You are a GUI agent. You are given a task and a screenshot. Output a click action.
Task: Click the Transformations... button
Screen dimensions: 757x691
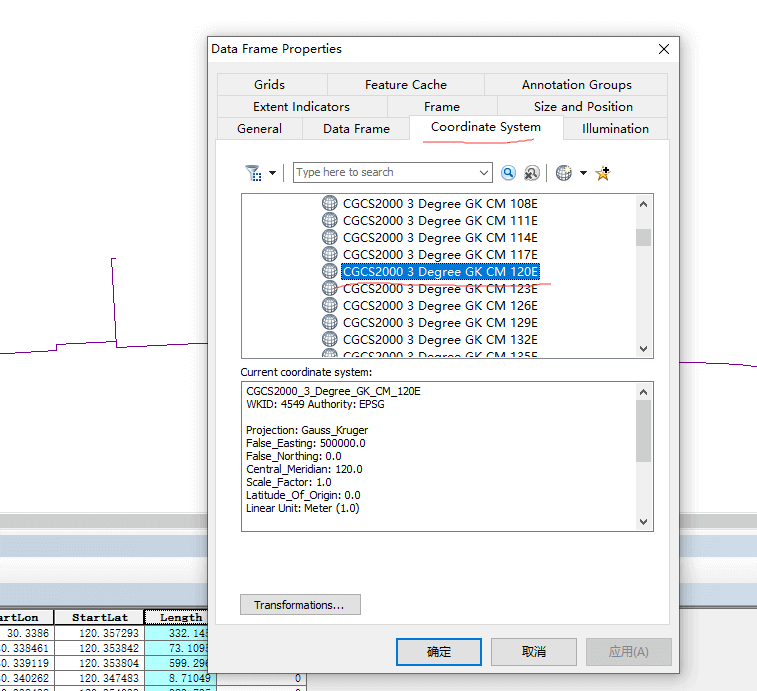coord(299,605)
